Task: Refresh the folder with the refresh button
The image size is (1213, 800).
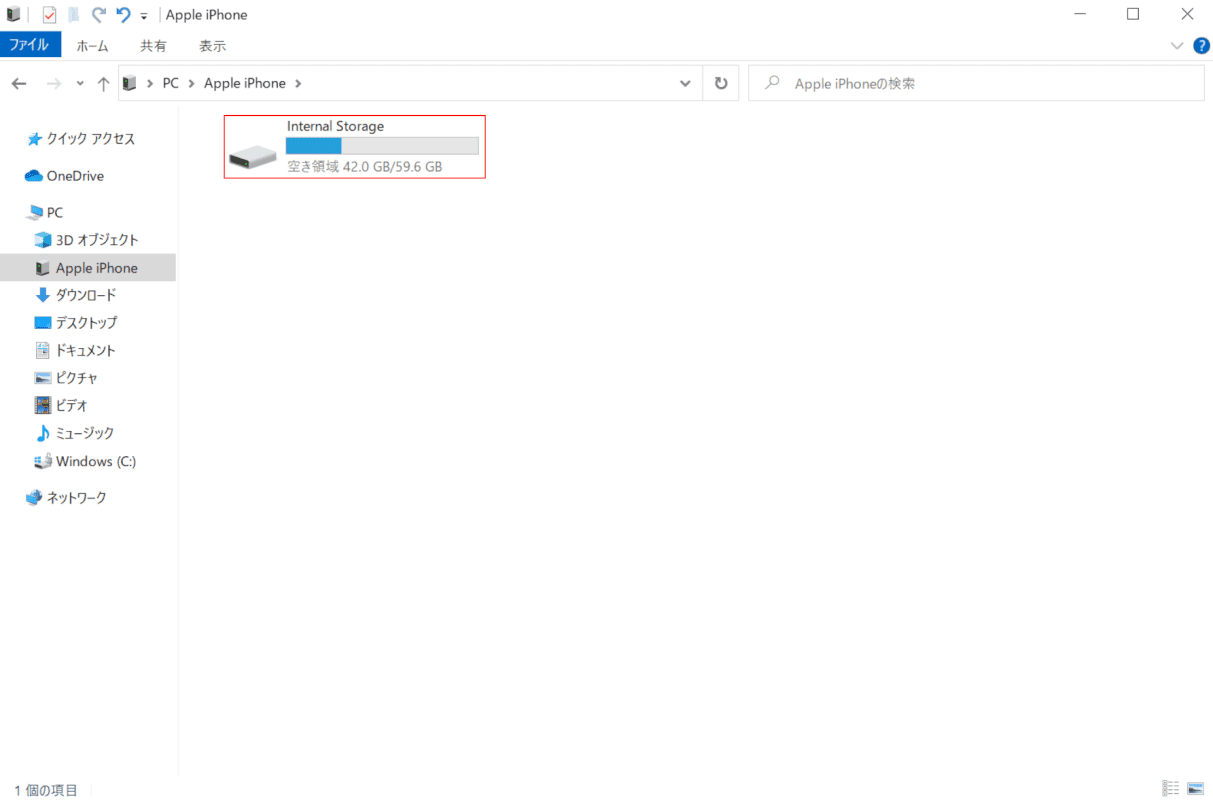Action: pyautogui.click(x=720, y=84)
